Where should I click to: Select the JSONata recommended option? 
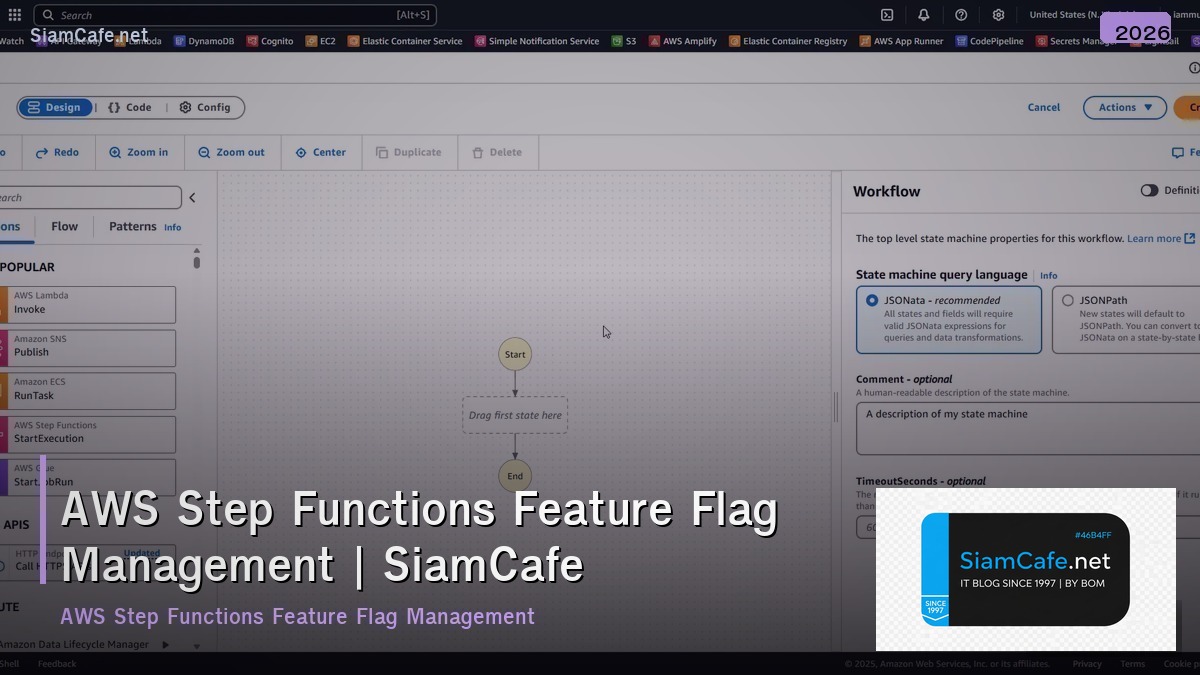tap(873, 300)
